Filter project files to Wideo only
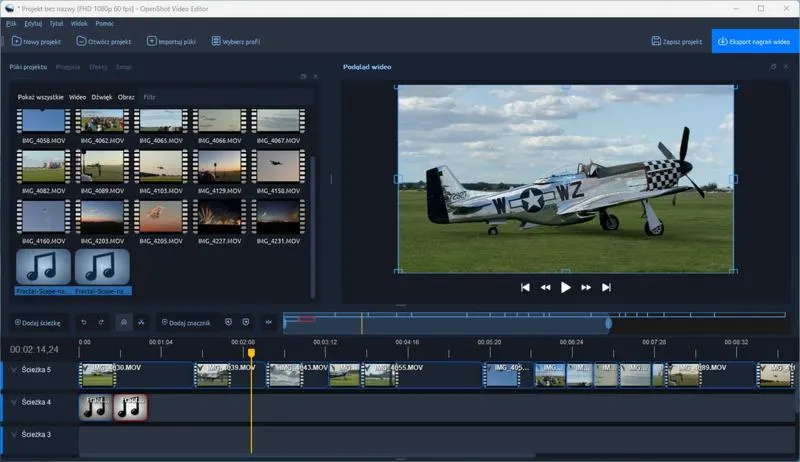800x462 pixels. click(77, 97)
